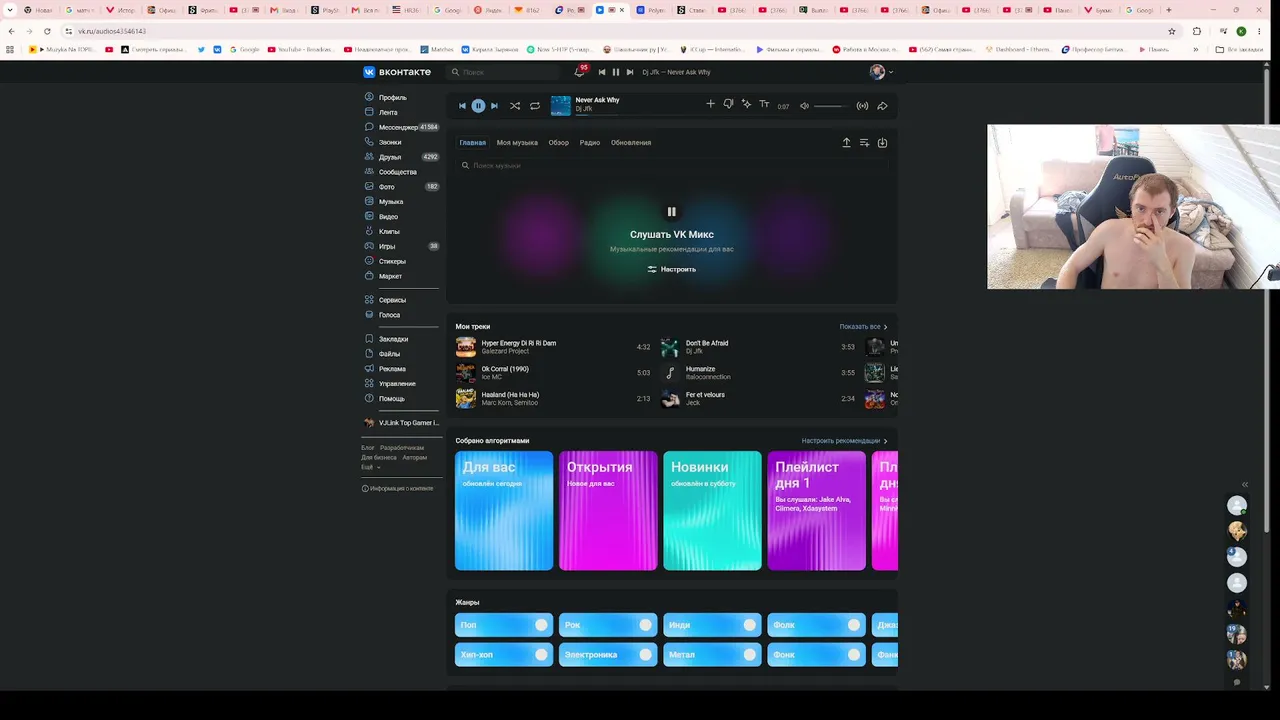The width and height of the screenshot is (1280, 720).
Task: Select the Хип-хоп genre
Action: (504, 655)
